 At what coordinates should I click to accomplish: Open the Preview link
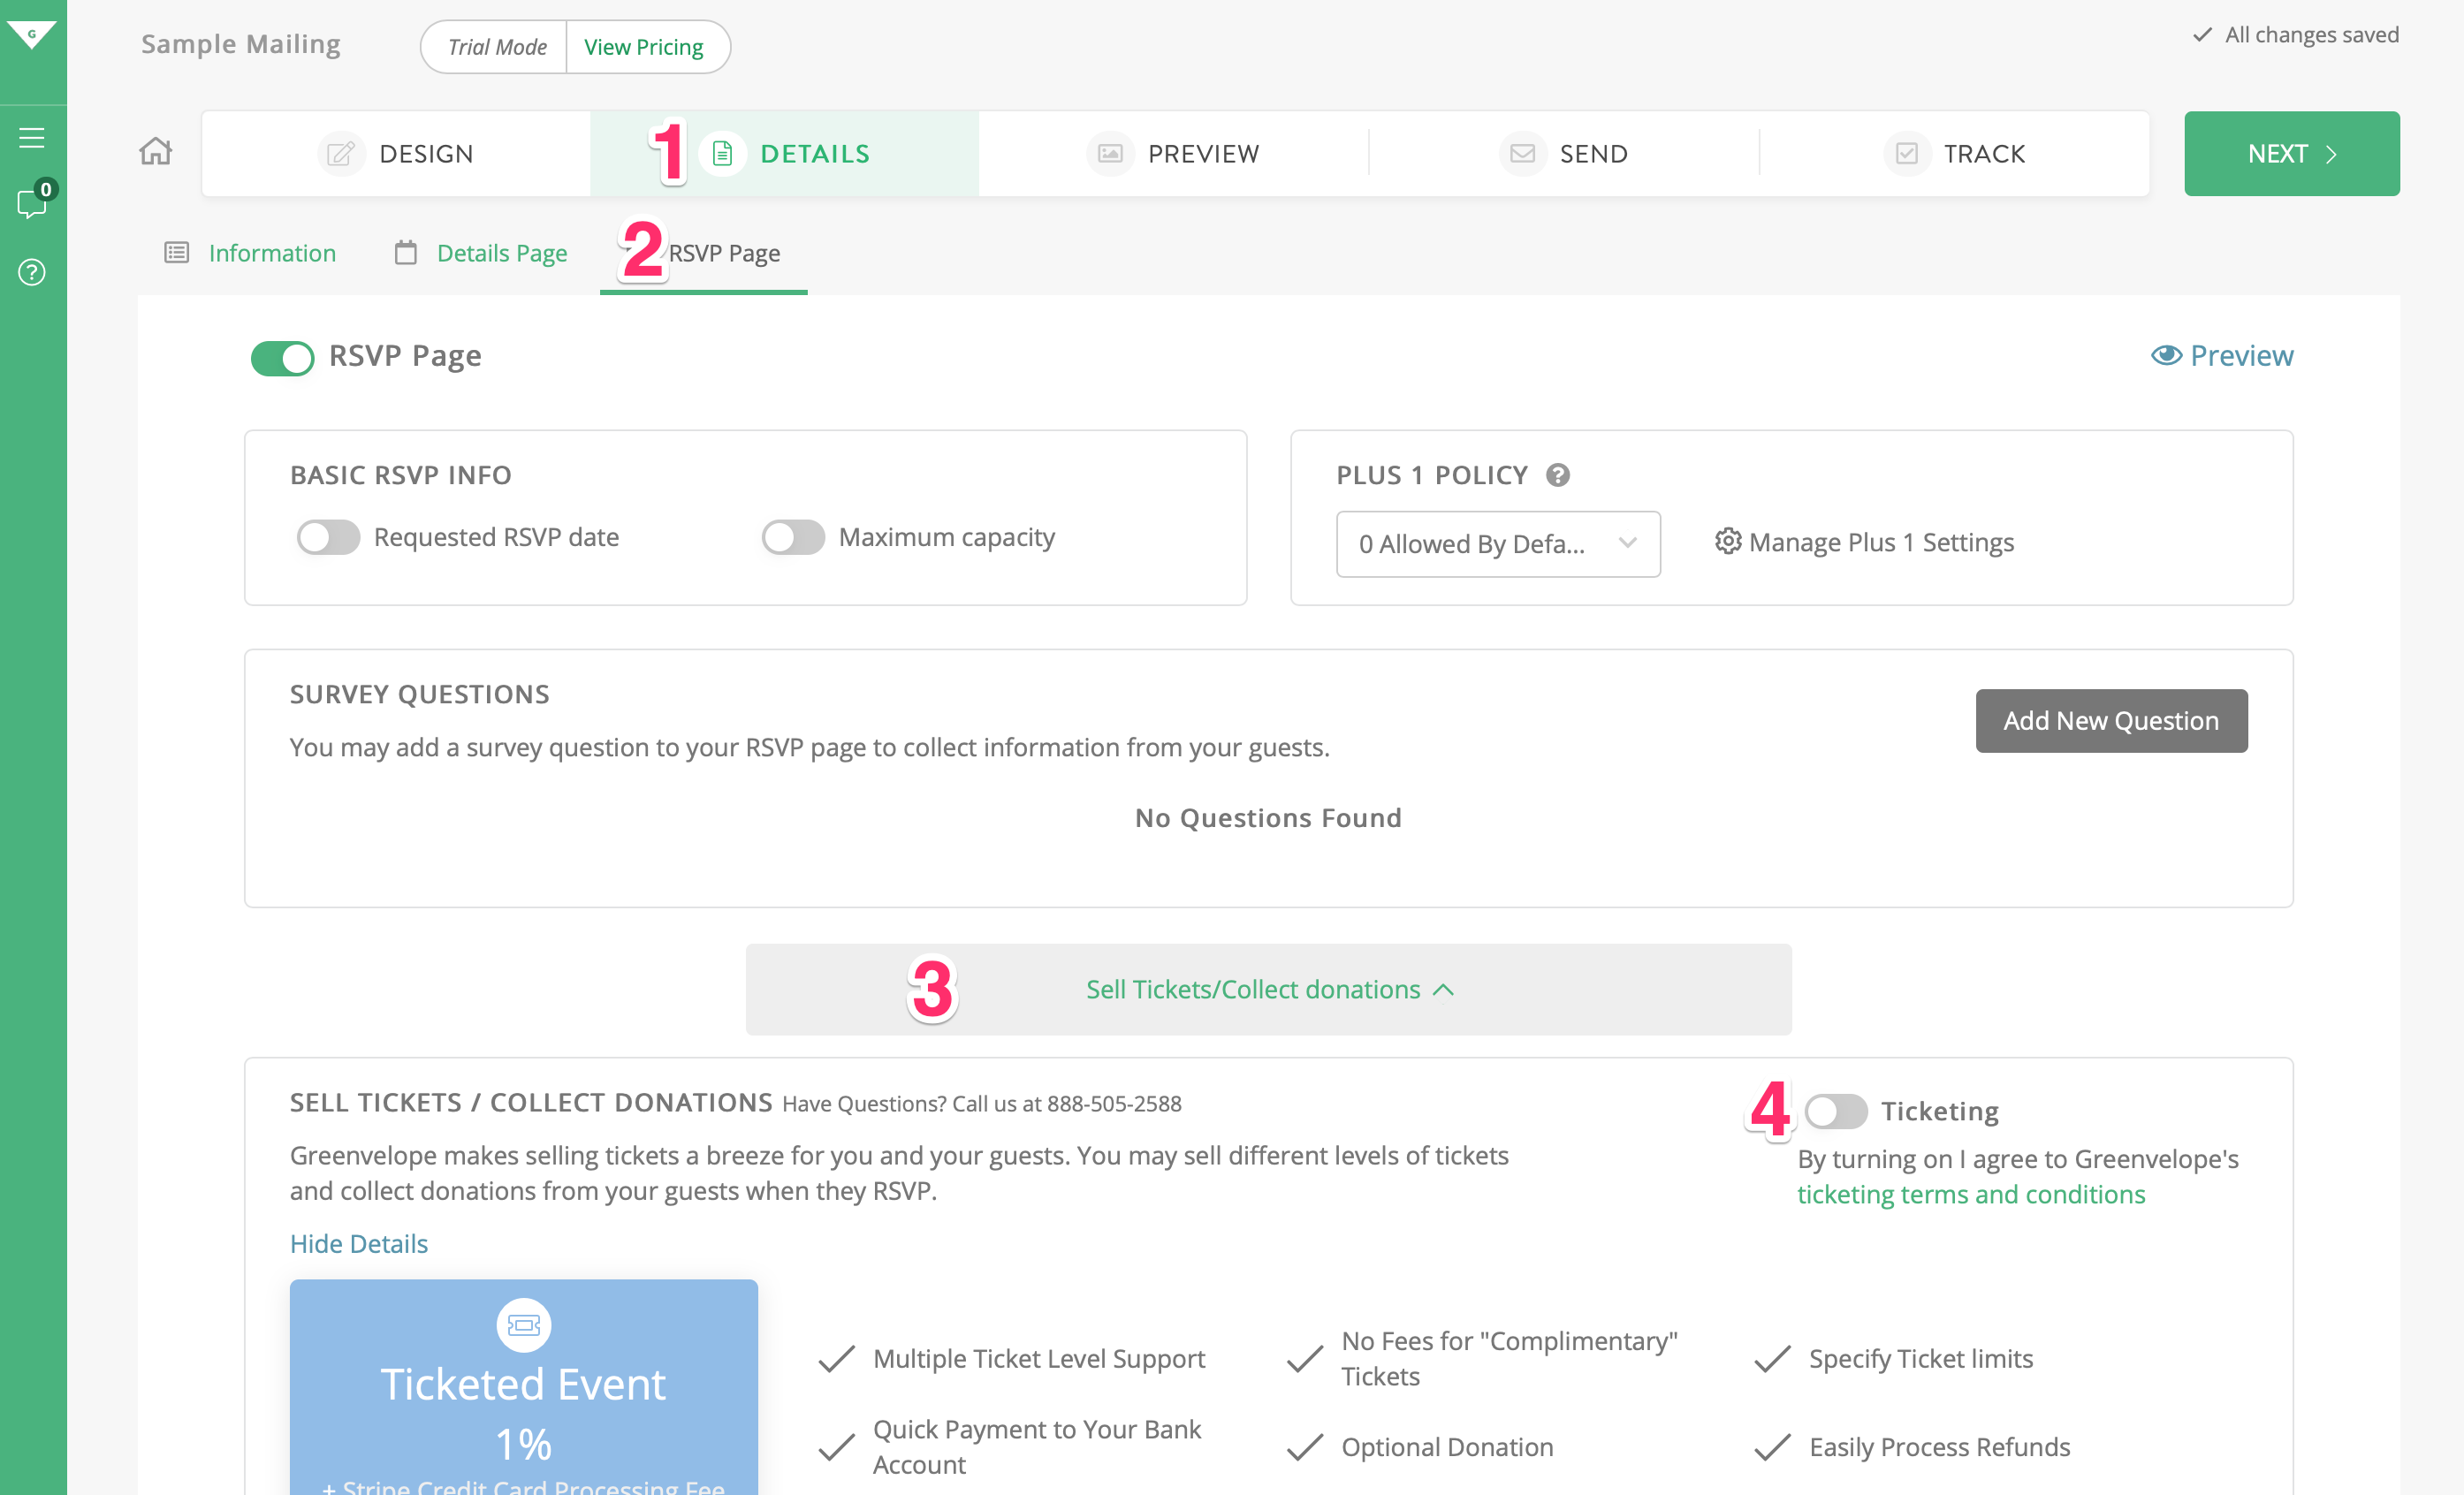(x=2222, y=355)
